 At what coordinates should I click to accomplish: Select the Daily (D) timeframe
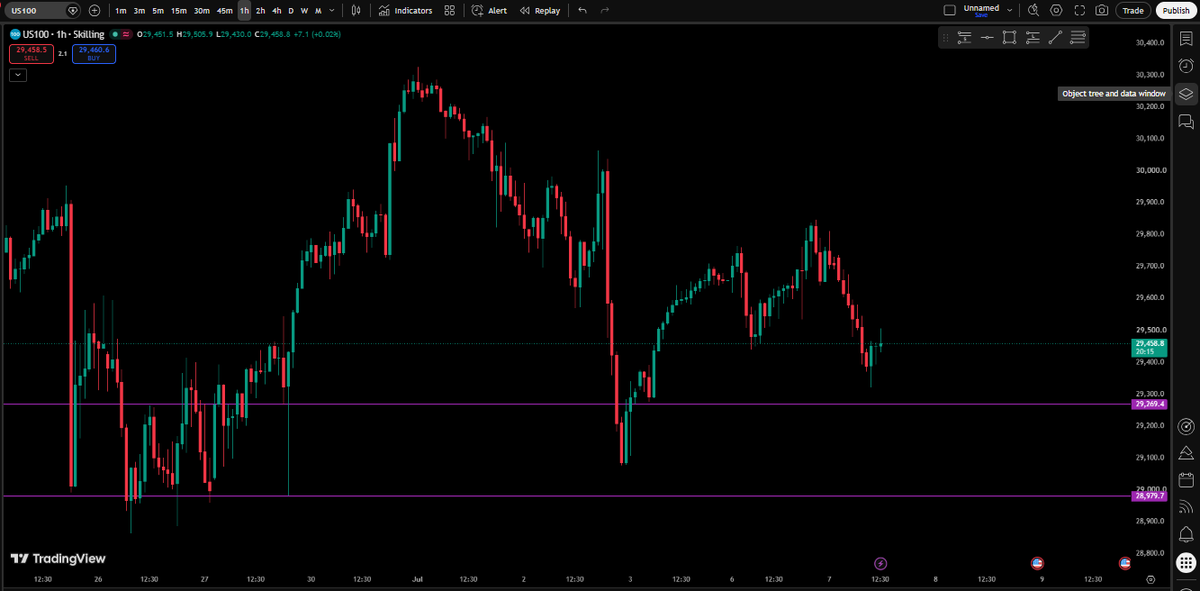[291, 10]
